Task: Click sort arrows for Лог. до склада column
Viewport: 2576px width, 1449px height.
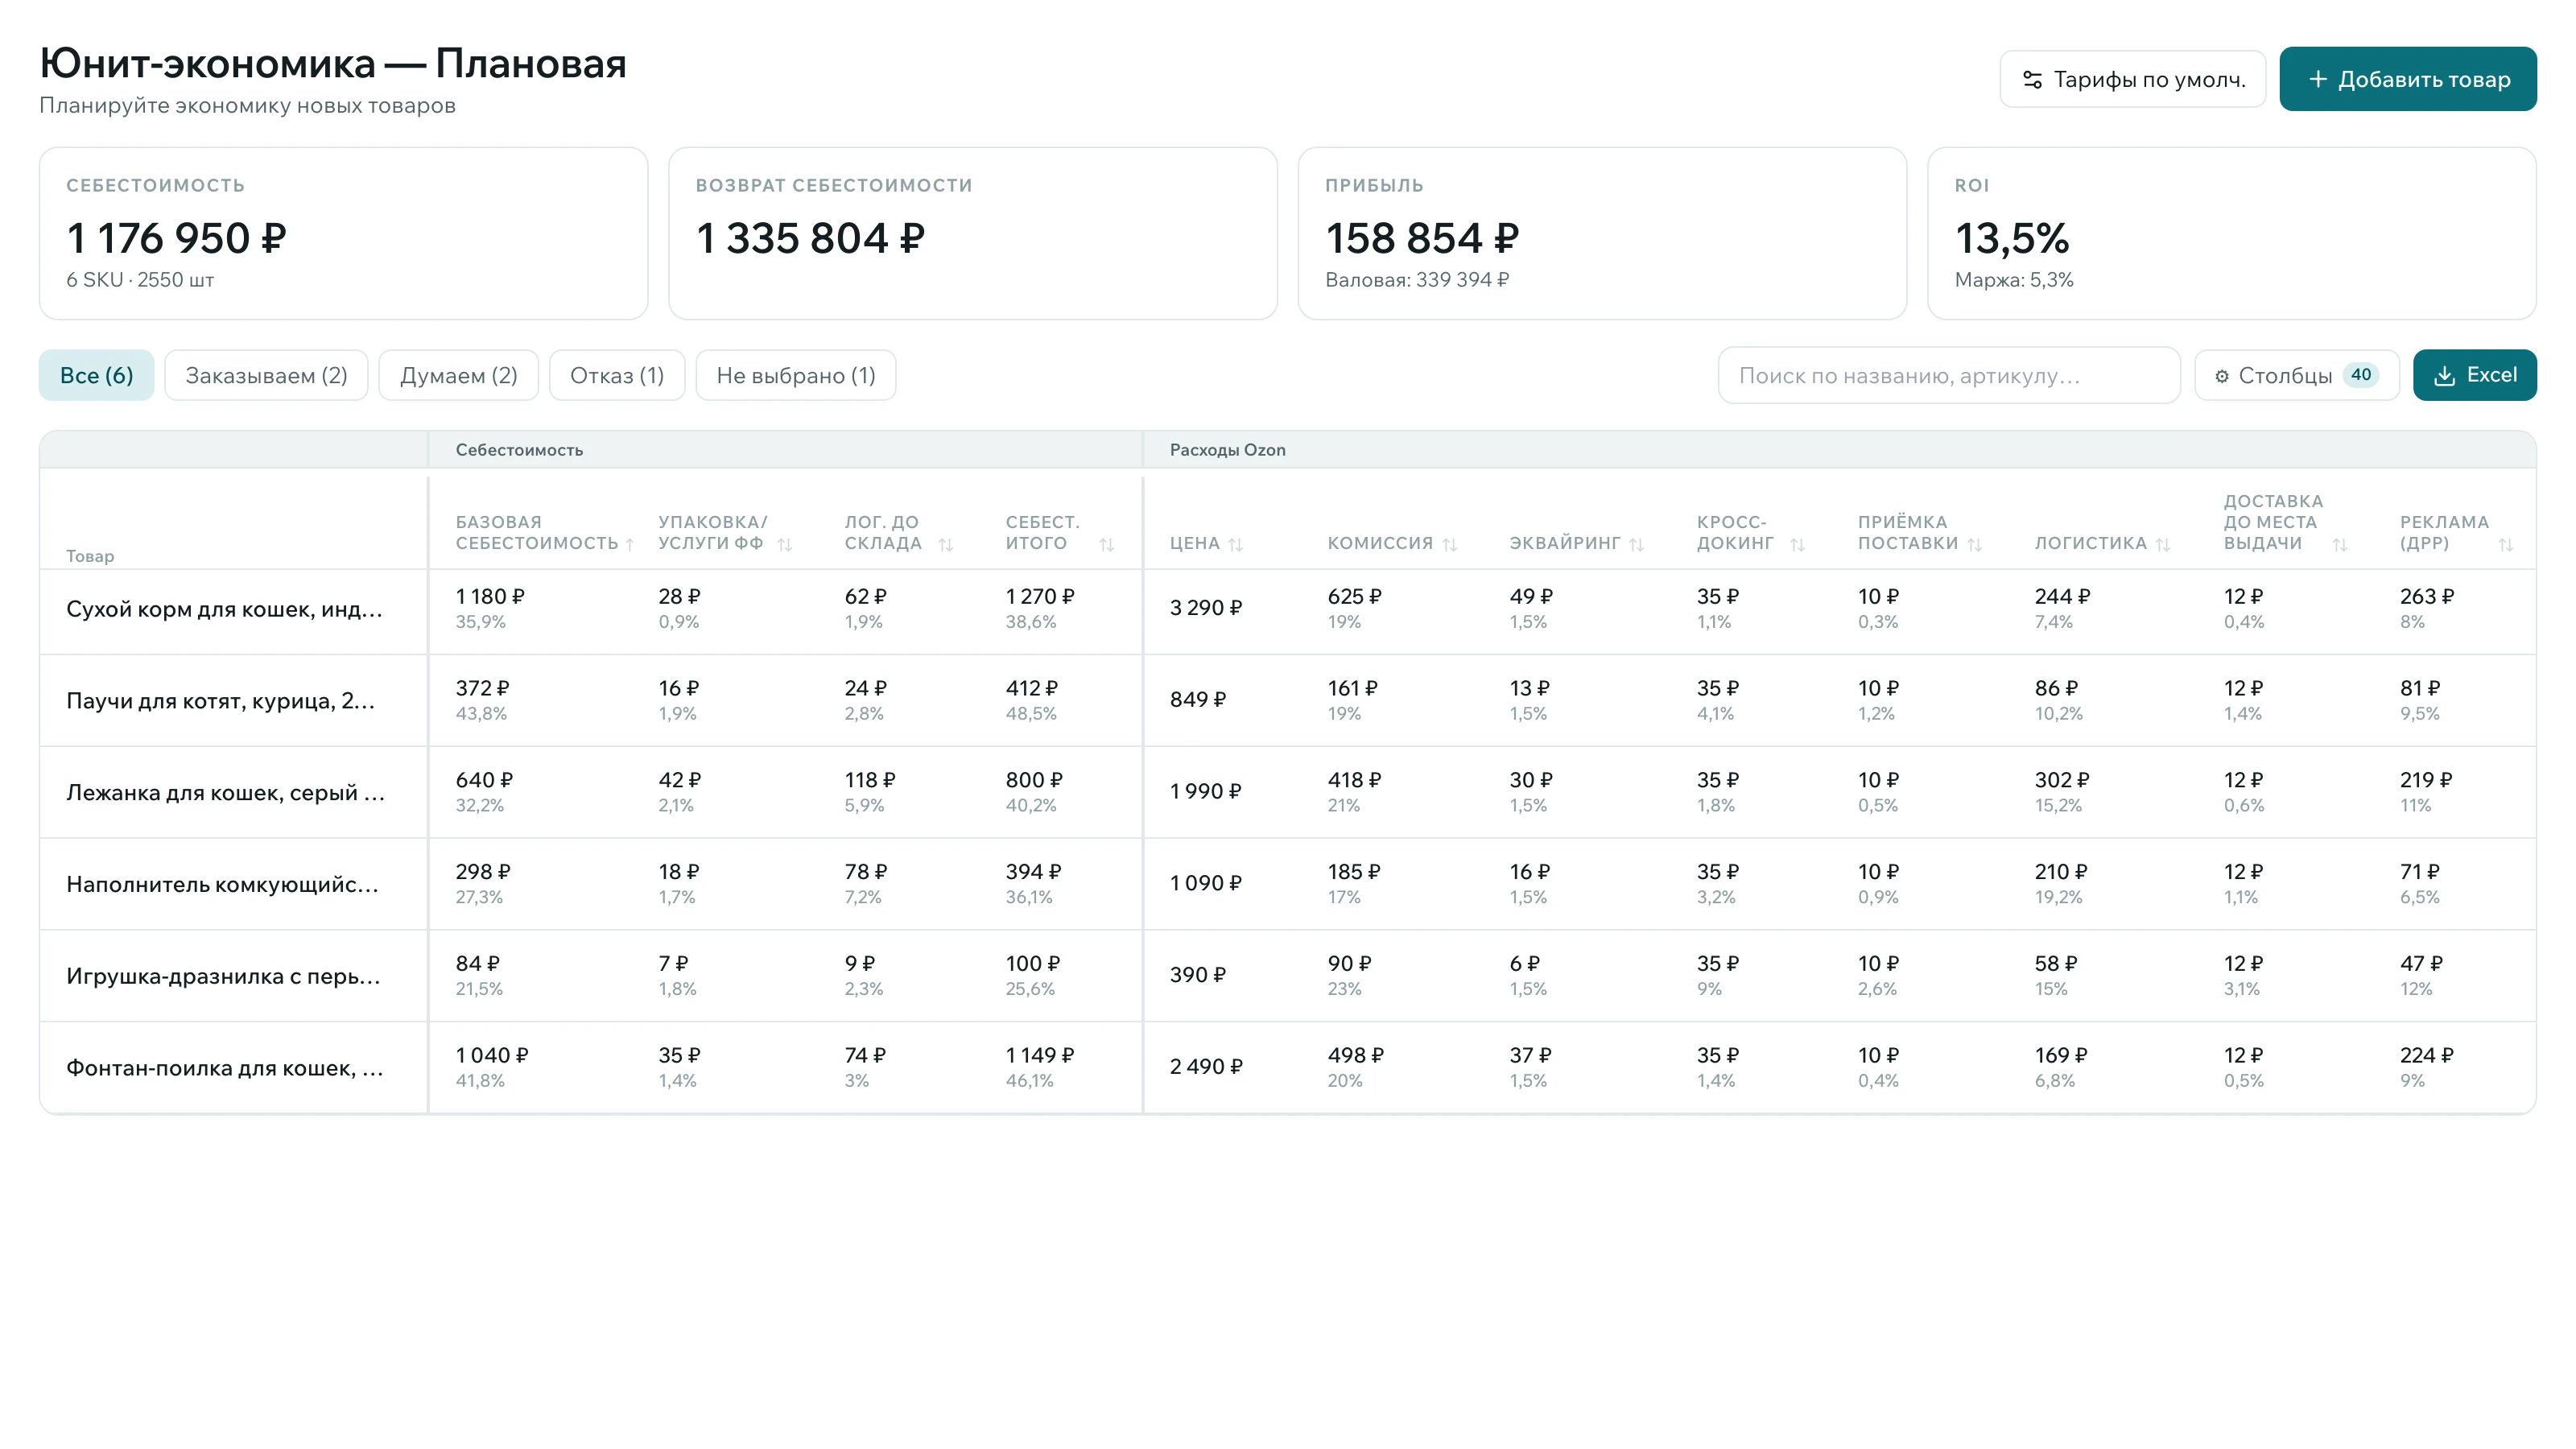Action: [946, 545]
